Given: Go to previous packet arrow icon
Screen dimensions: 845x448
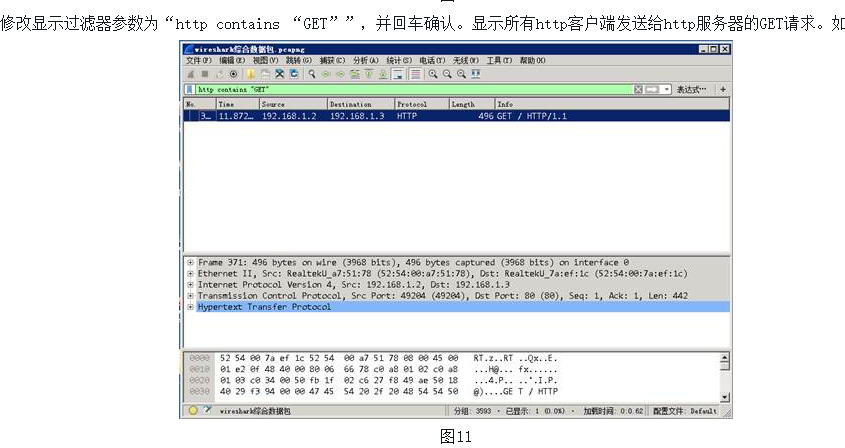Looking at the screenshot, I should [326, 74].
